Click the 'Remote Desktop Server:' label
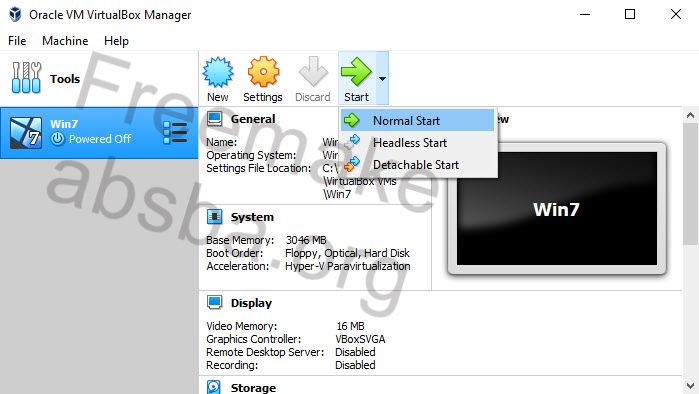This screenshot has height=394, width=699. [265, 352]
